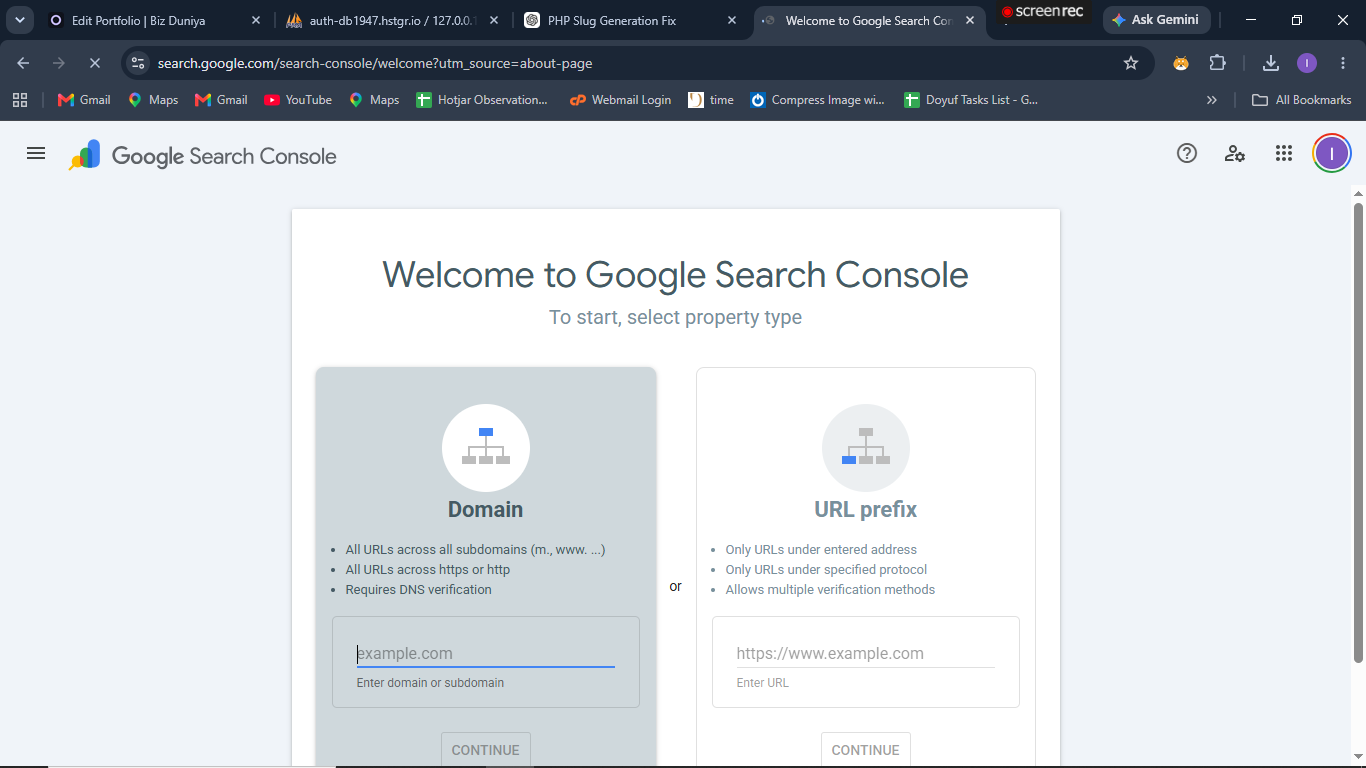
Task: Click Ask Gemini button
Action: [x=1156, y=20]
